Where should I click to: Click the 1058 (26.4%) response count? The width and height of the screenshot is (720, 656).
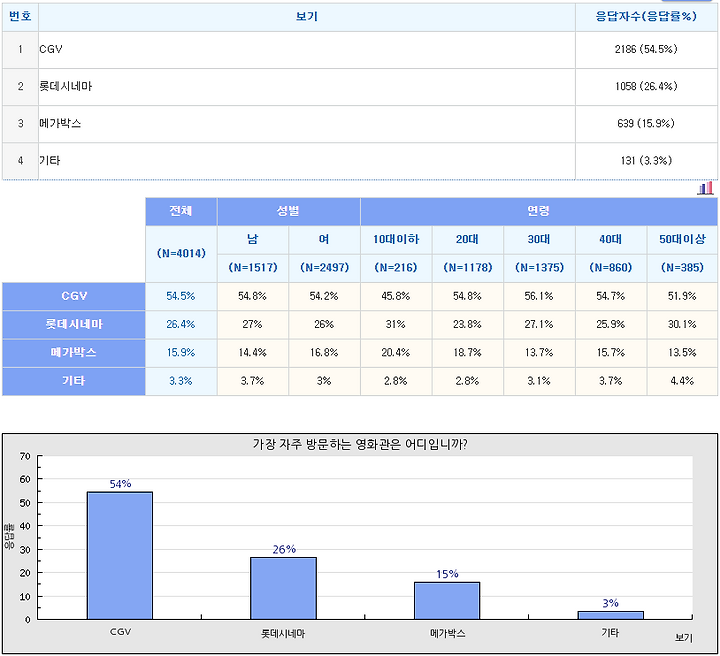click(646, 86)
